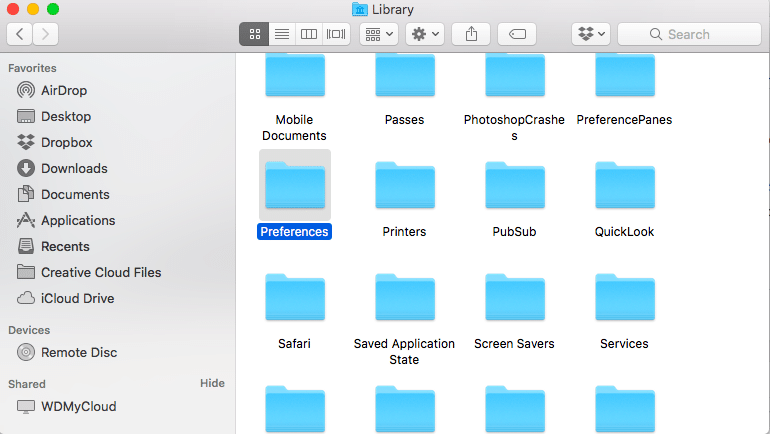Viewport: 770px width, 434px height.
Task: Click the Library title proxy icon
Action: (360, 9)
